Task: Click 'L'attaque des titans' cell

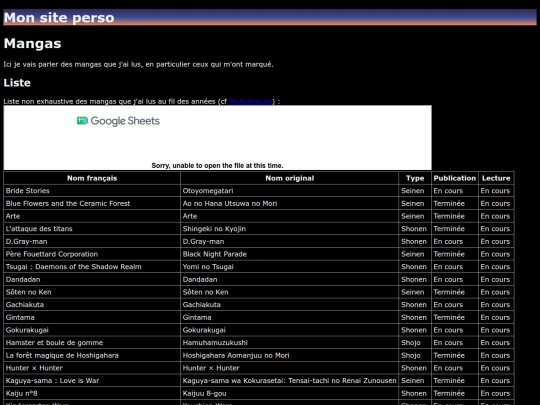Action: pyautogui.click(x=92, y=229)
